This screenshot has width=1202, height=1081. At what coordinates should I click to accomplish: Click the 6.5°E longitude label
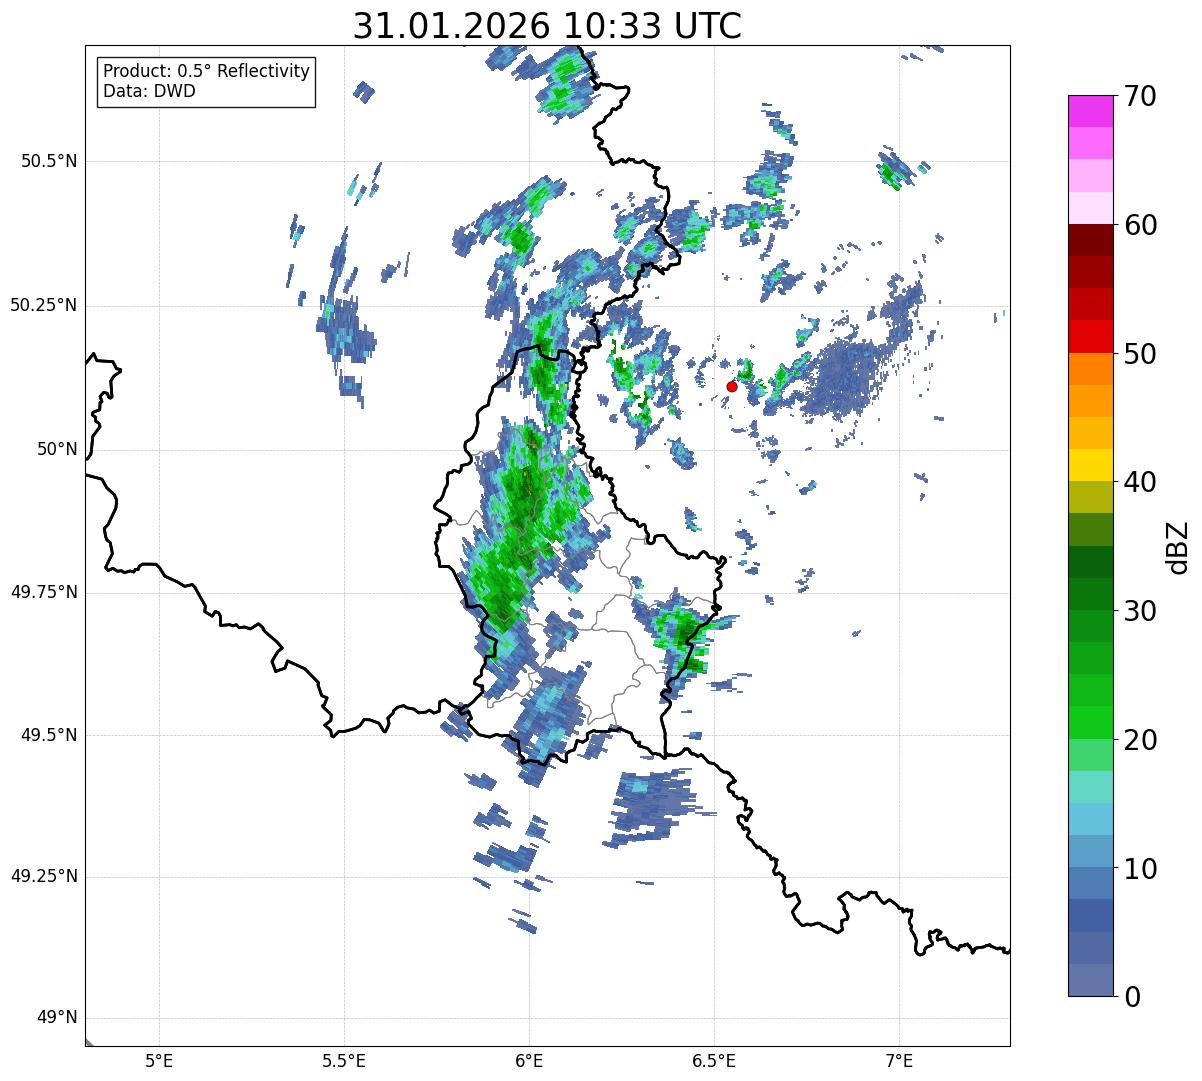coord(714,1061)
